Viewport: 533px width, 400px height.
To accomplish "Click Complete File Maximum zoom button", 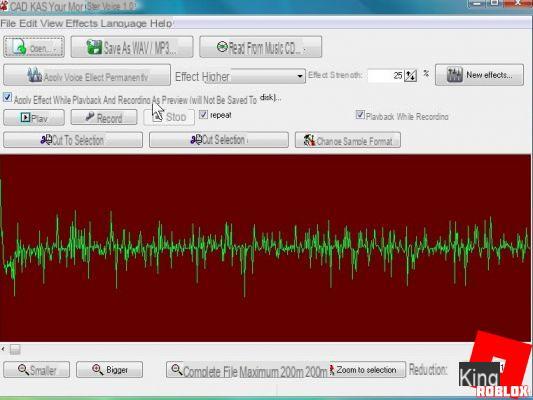I will (246, 370).
